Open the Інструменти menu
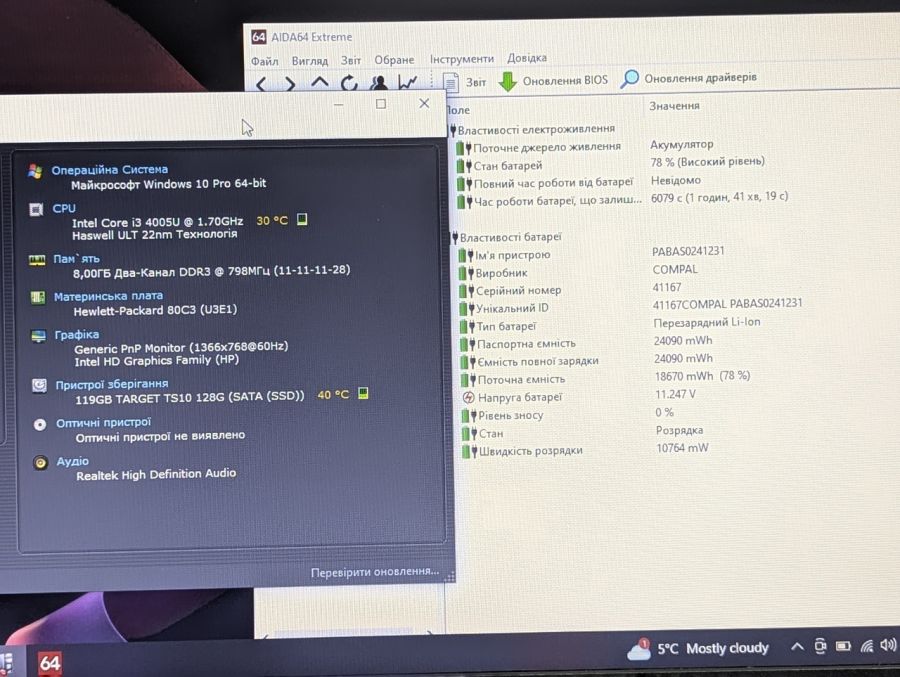The image size is (900, 677). 462,59
